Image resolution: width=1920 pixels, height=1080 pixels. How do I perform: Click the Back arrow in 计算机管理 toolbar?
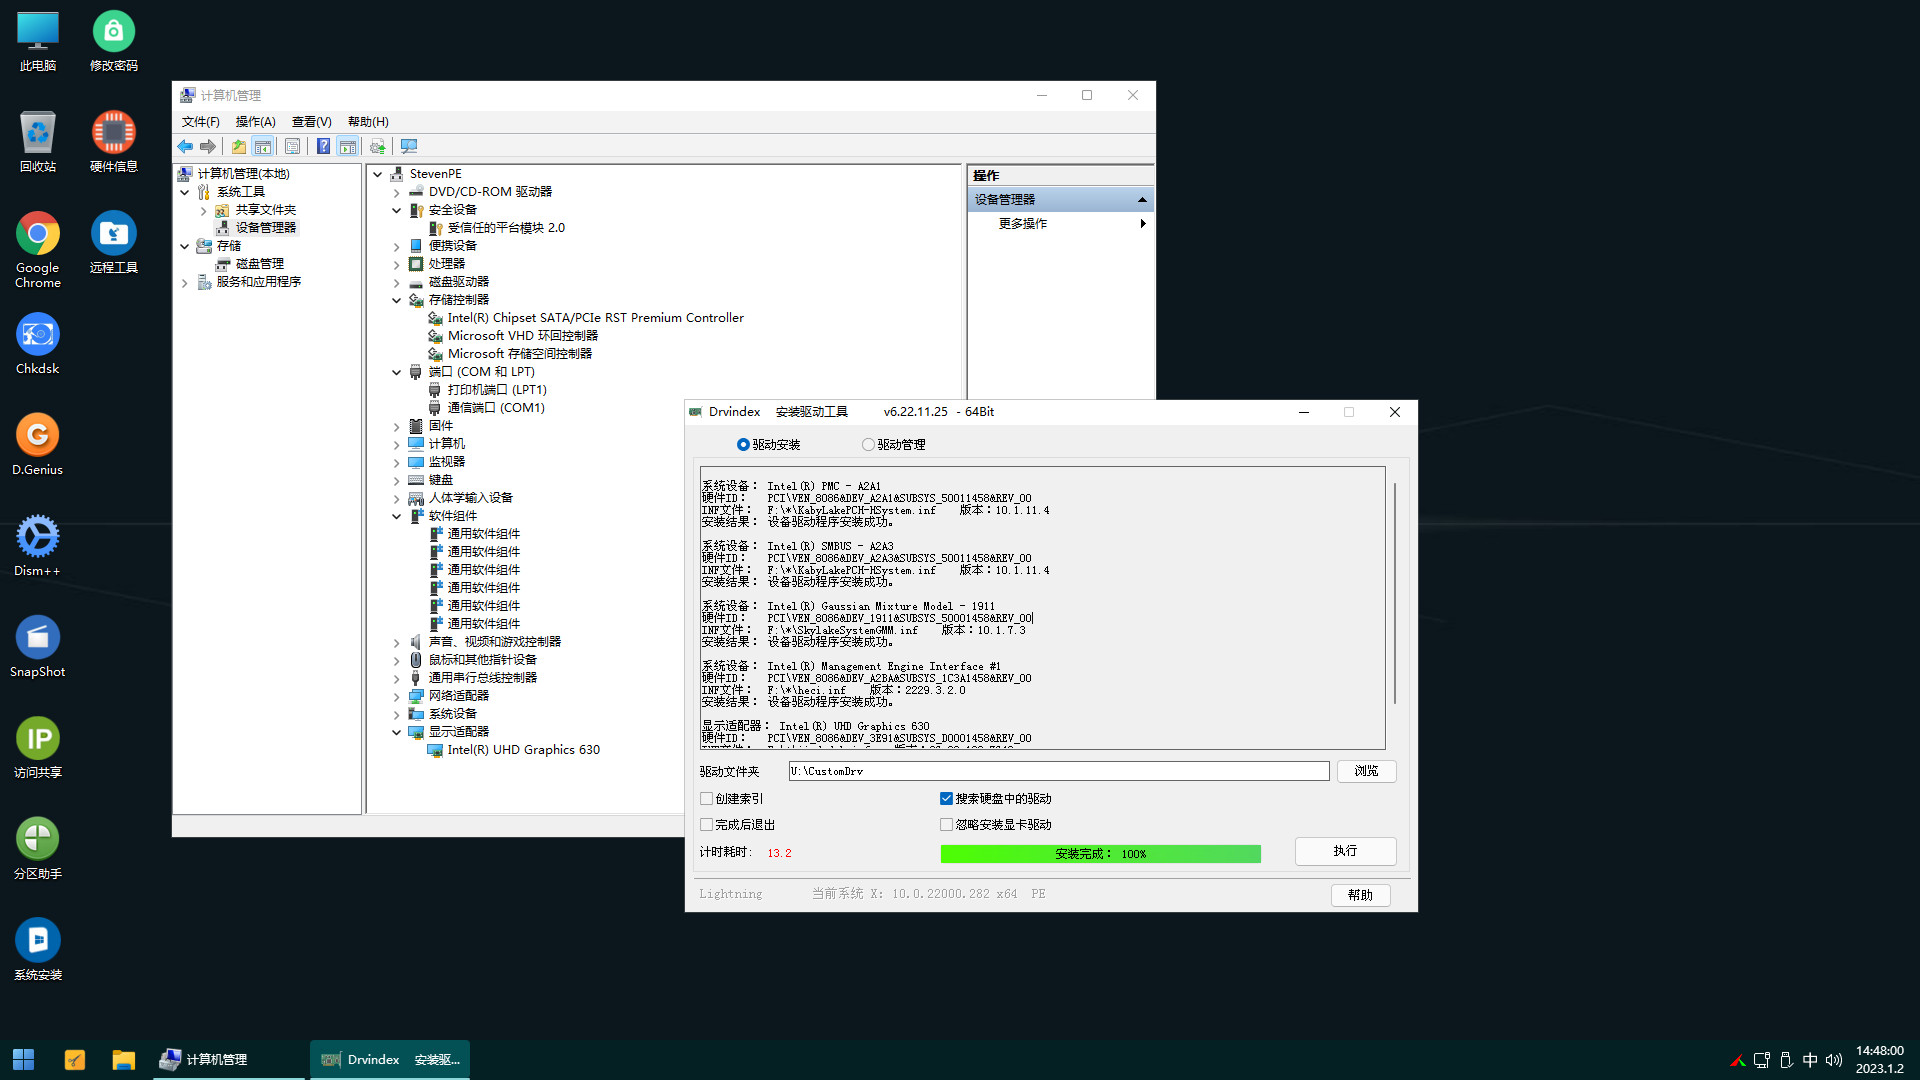click(x=185, y=147)
